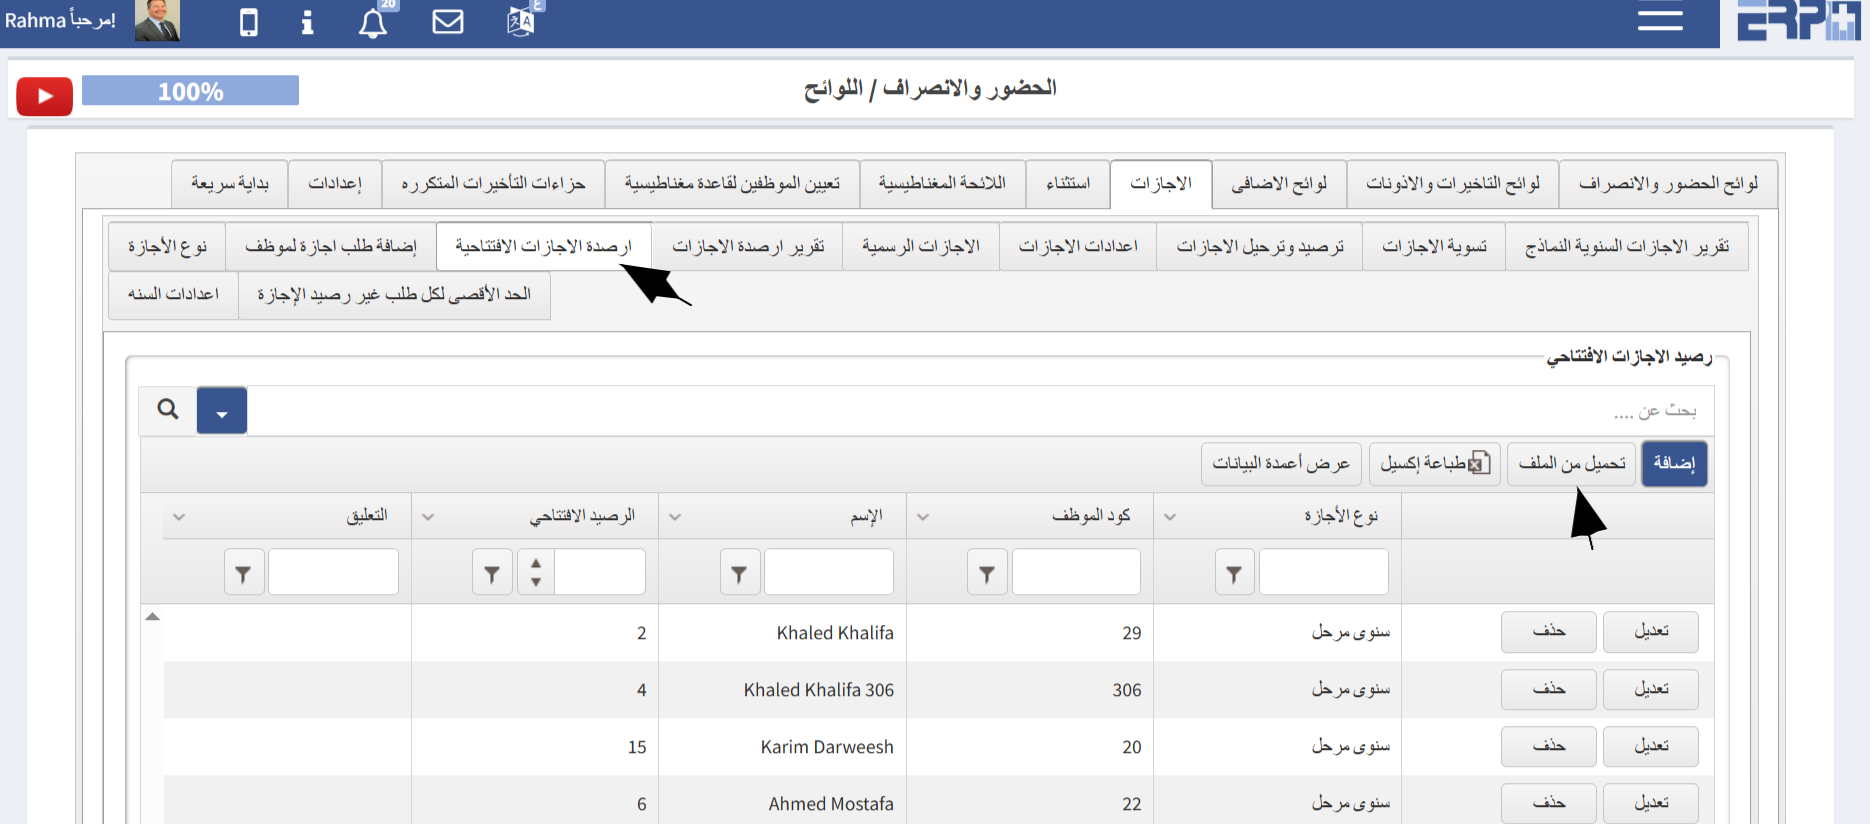Click the filter icon for الإسم column

point(739,573)
